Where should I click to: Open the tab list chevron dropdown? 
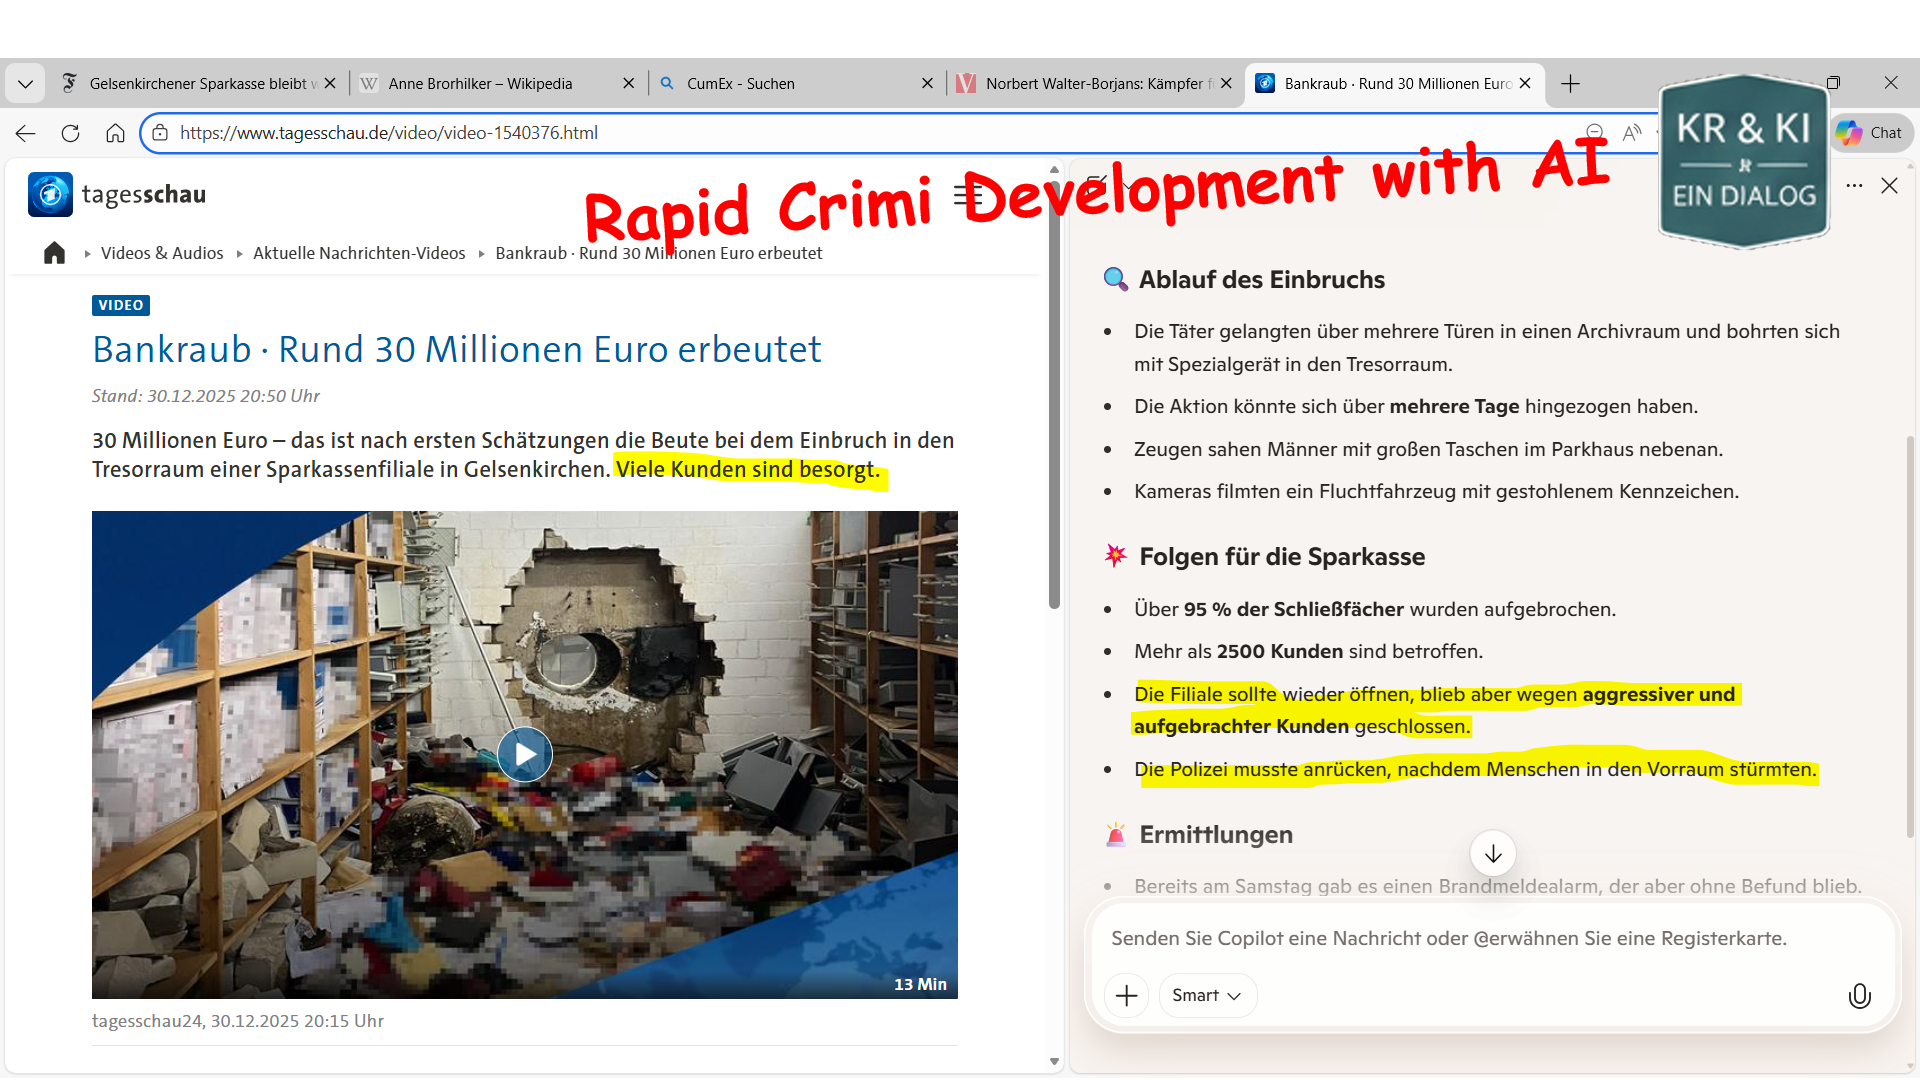pyautogui.click(x=25, y=84)
